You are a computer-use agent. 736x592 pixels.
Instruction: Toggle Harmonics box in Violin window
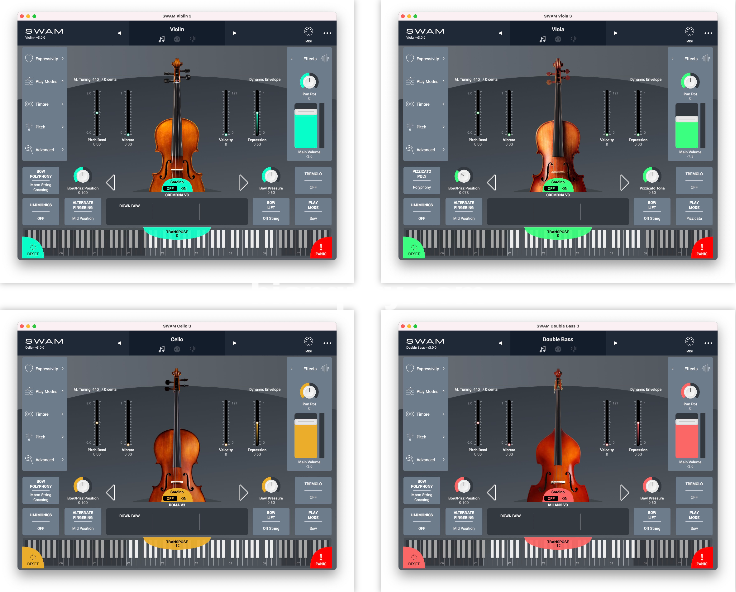tap(41, 211)
